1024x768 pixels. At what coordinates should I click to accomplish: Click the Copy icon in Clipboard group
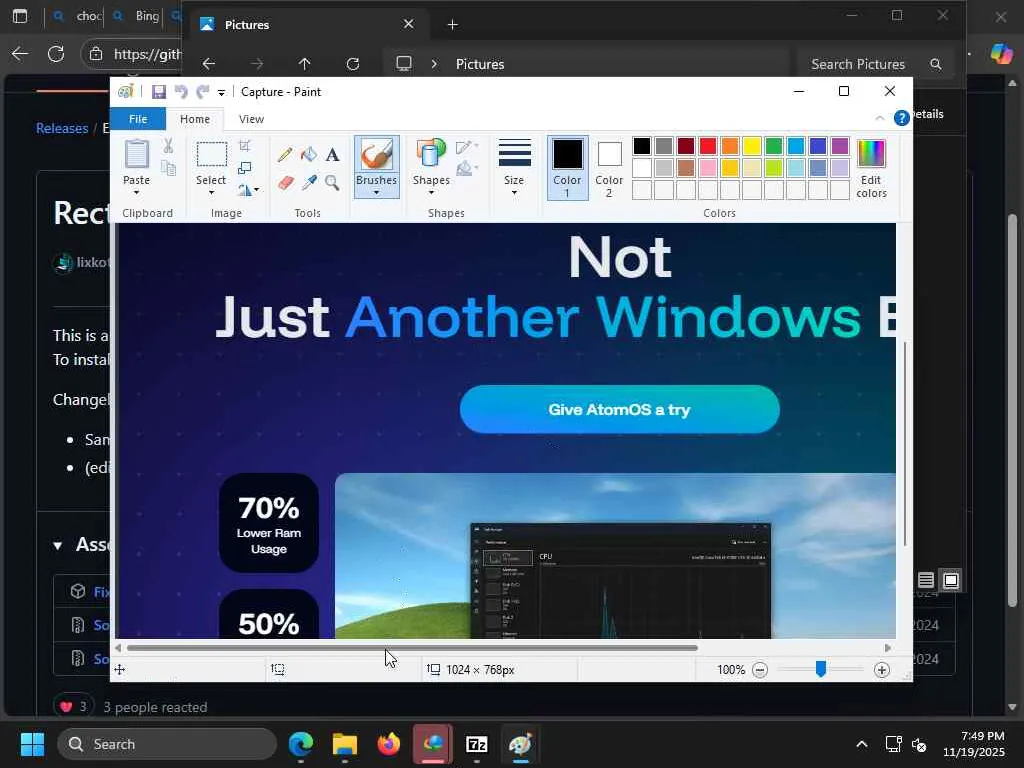coord(168,168)
